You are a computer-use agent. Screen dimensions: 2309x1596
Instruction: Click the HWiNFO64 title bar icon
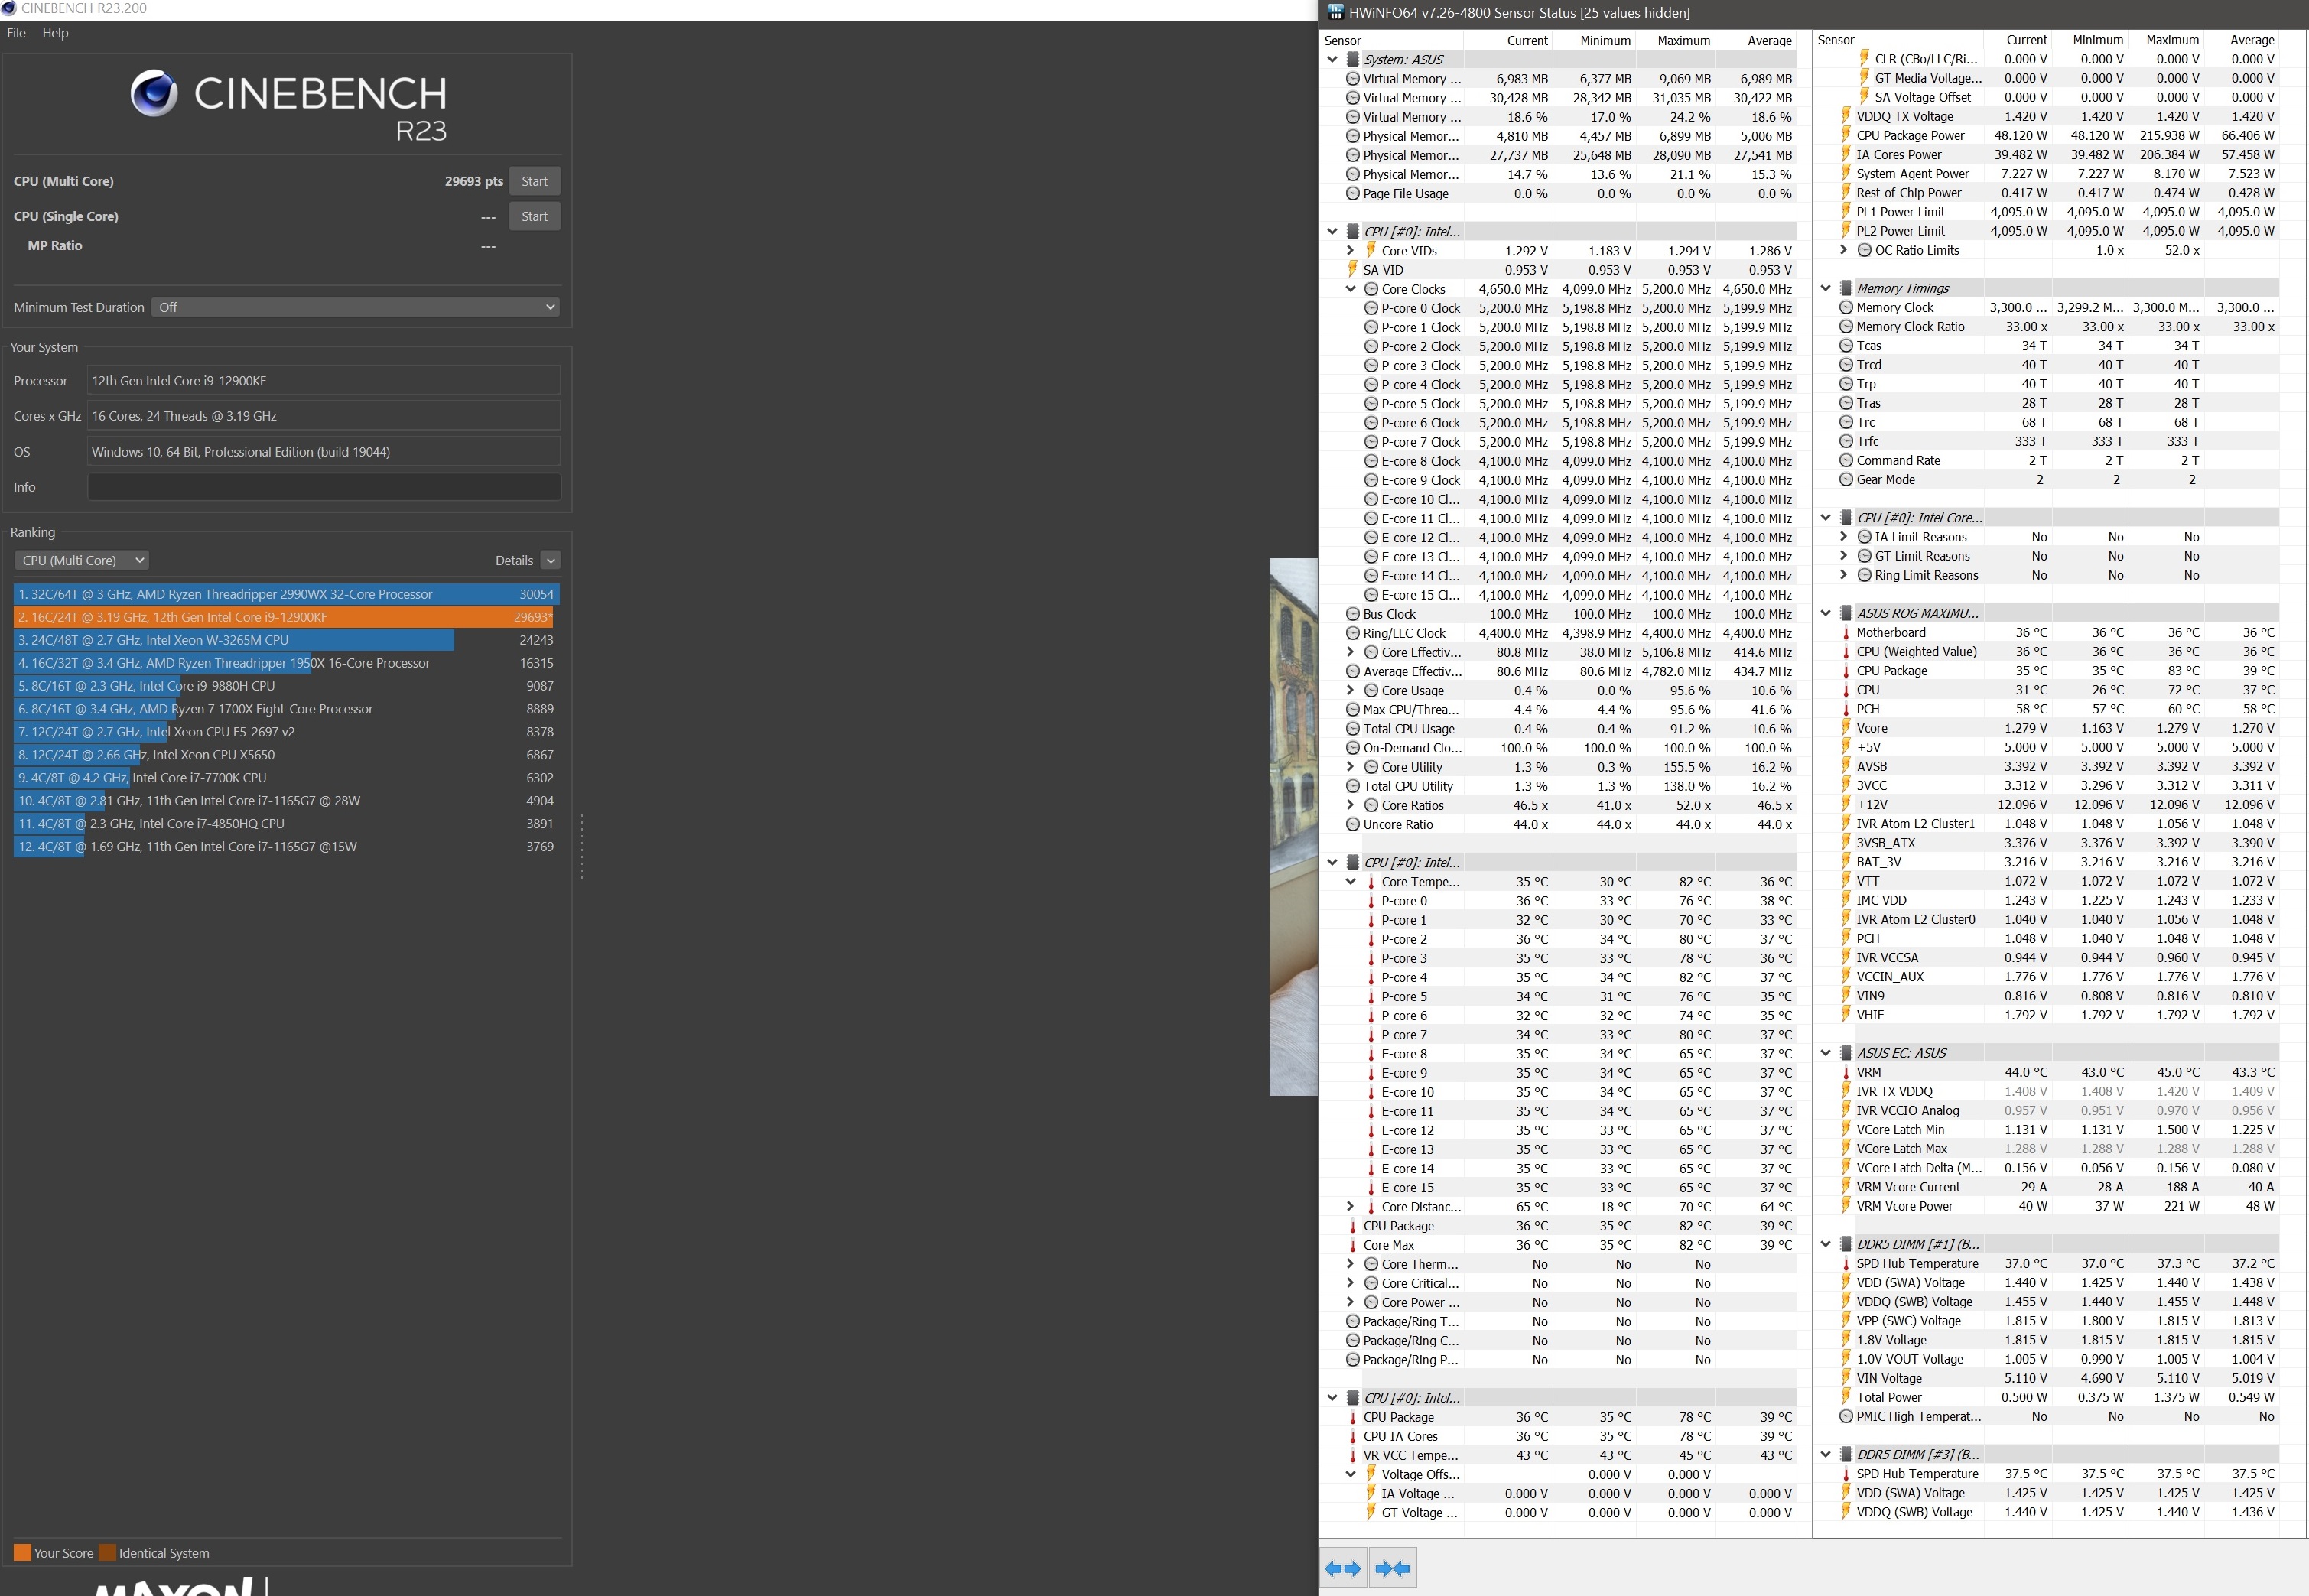1335,12
